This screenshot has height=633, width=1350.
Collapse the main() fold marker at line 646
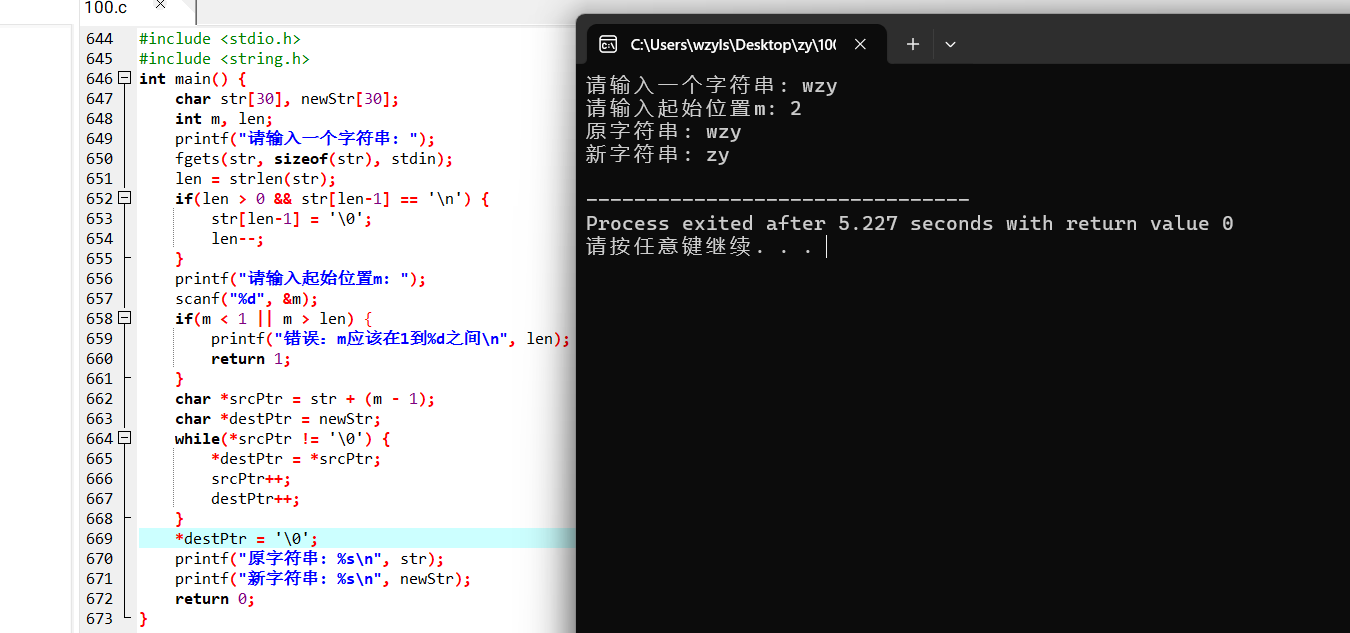(x=124, y=78)
